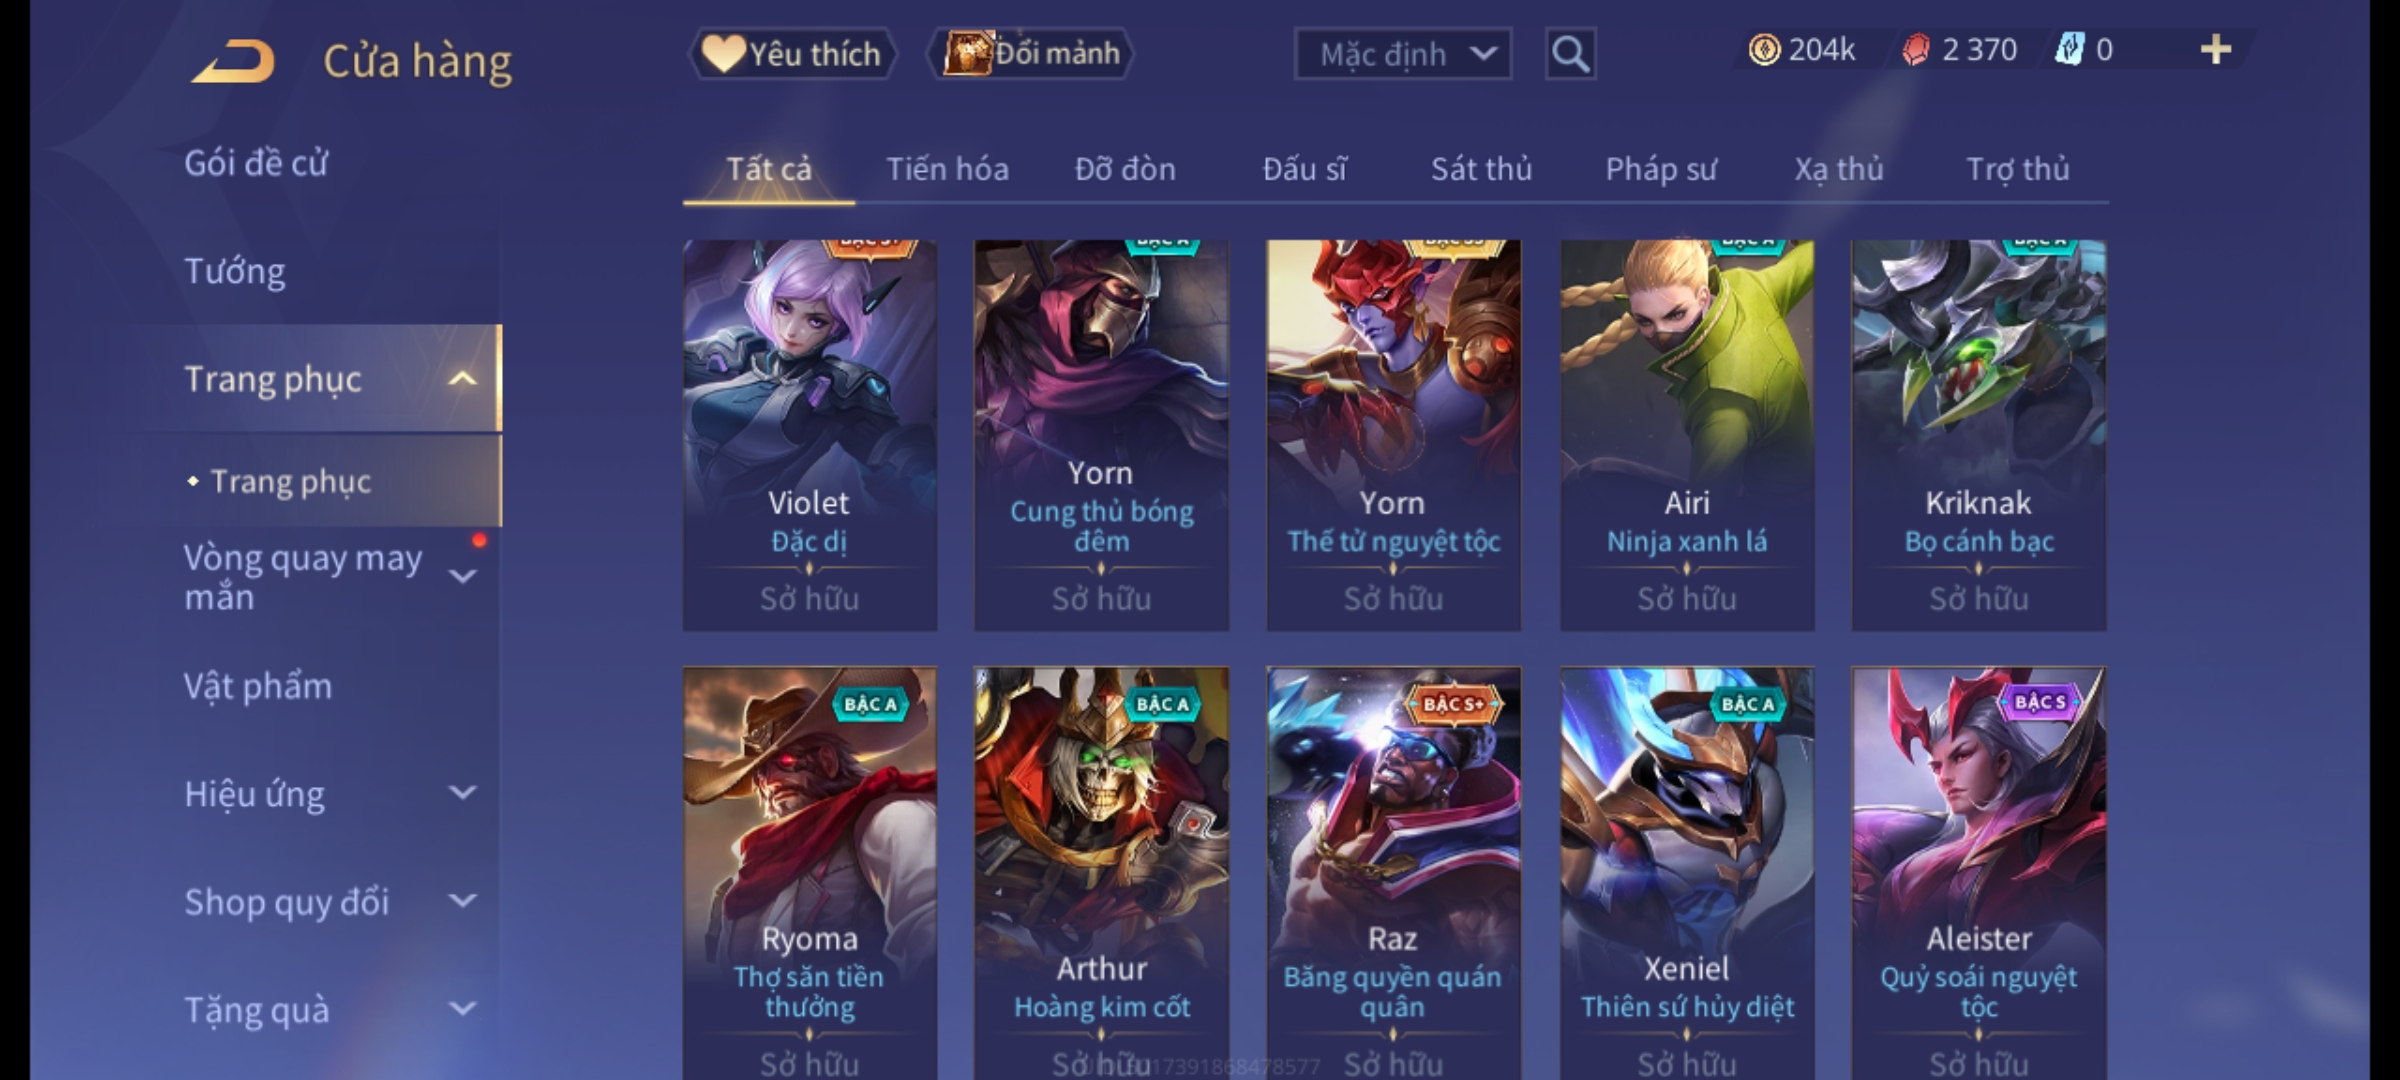Open the Mặc định sort dropdown

coord(1402,54)
